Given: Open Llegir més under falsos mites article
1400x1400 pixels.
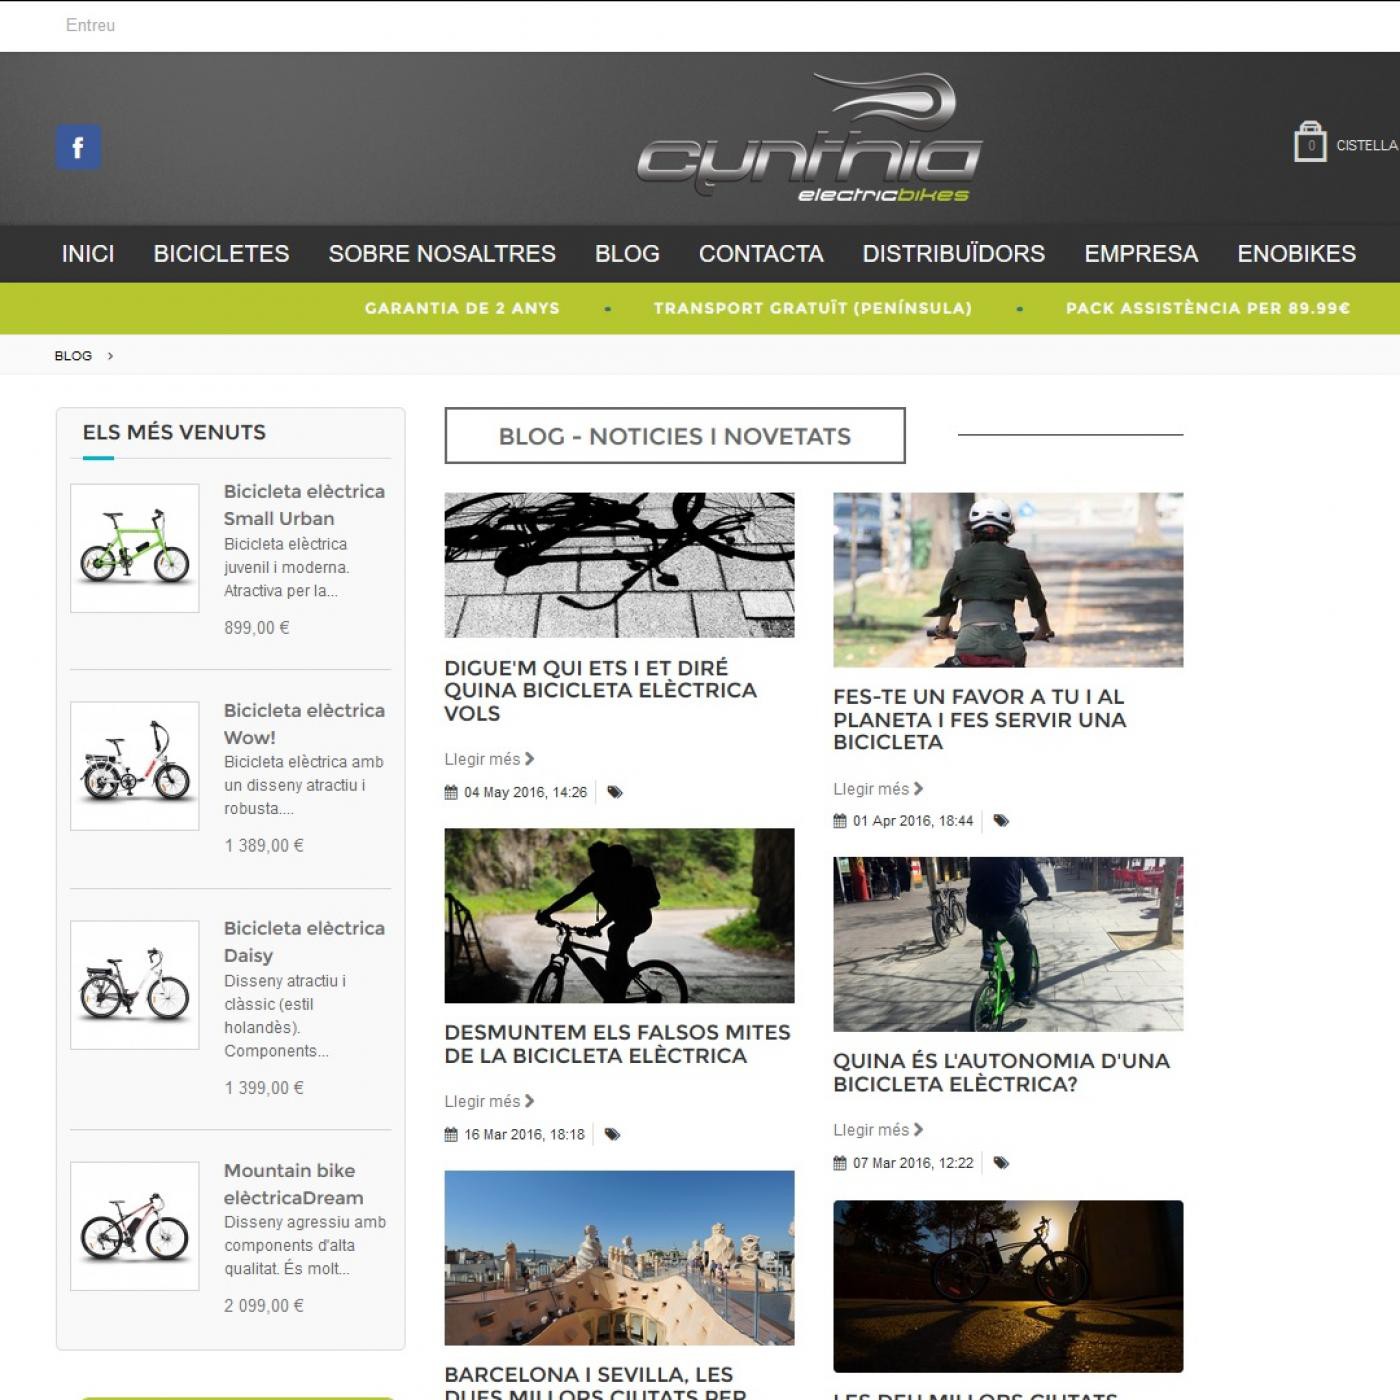Looking at the screenshot, I should [489, 1101].
